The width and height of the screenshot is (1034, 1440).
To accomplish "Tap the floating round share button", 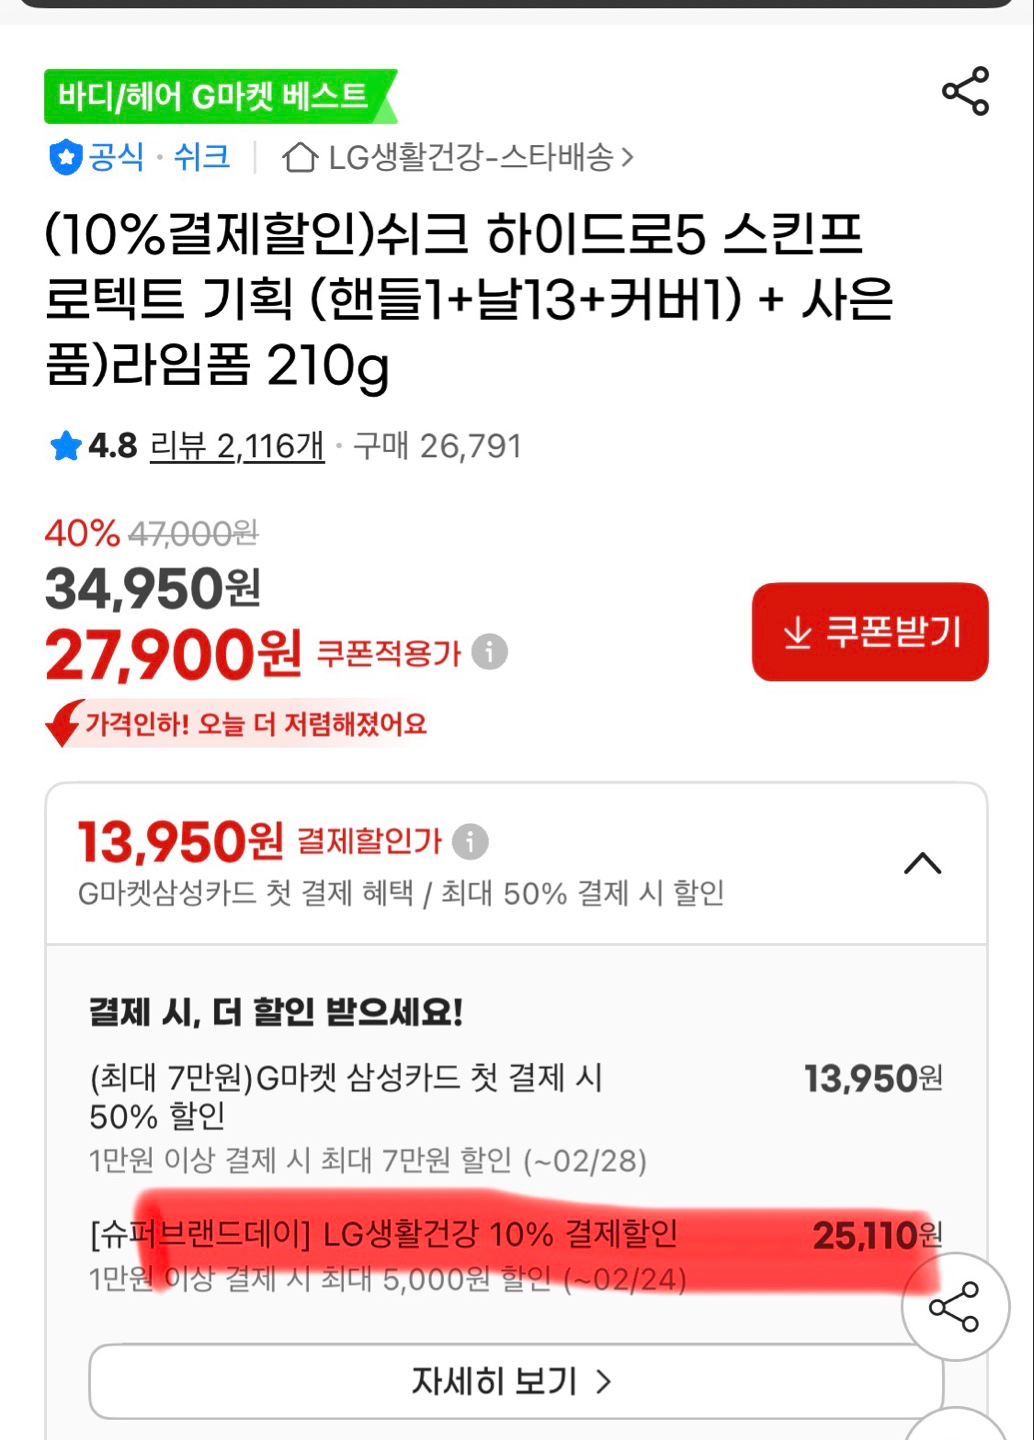I will point(954,1307).
